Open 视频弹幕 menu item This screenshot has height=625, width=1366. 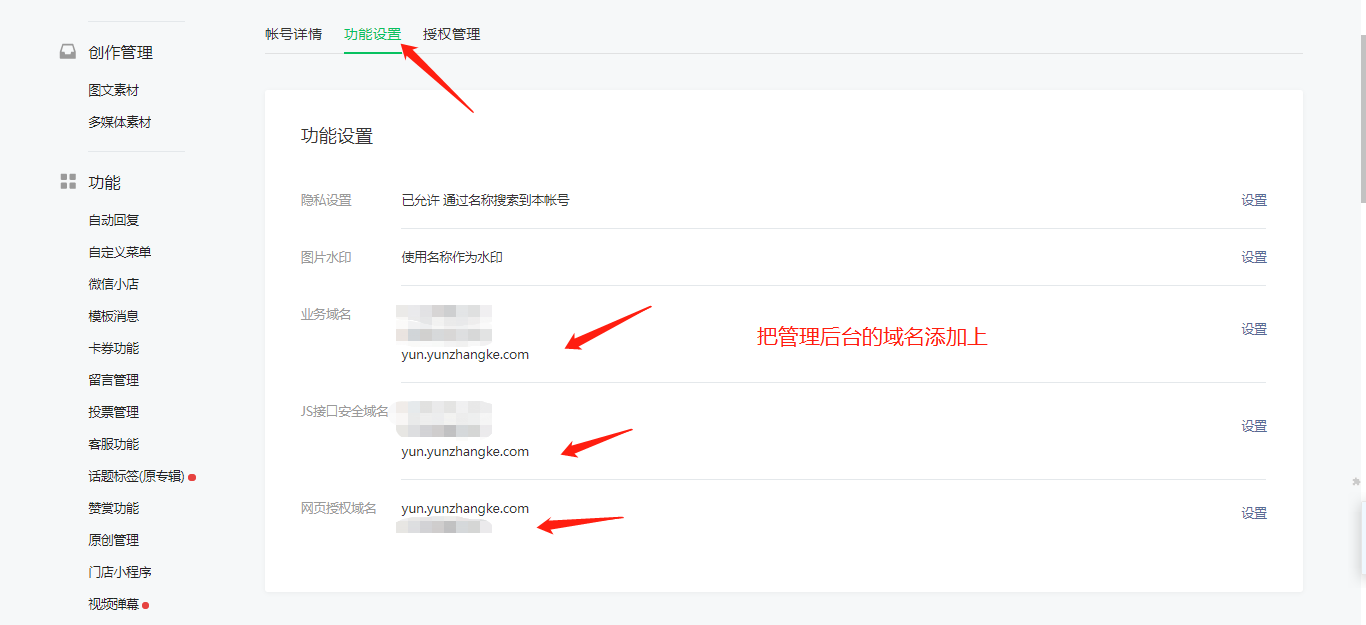114,604
